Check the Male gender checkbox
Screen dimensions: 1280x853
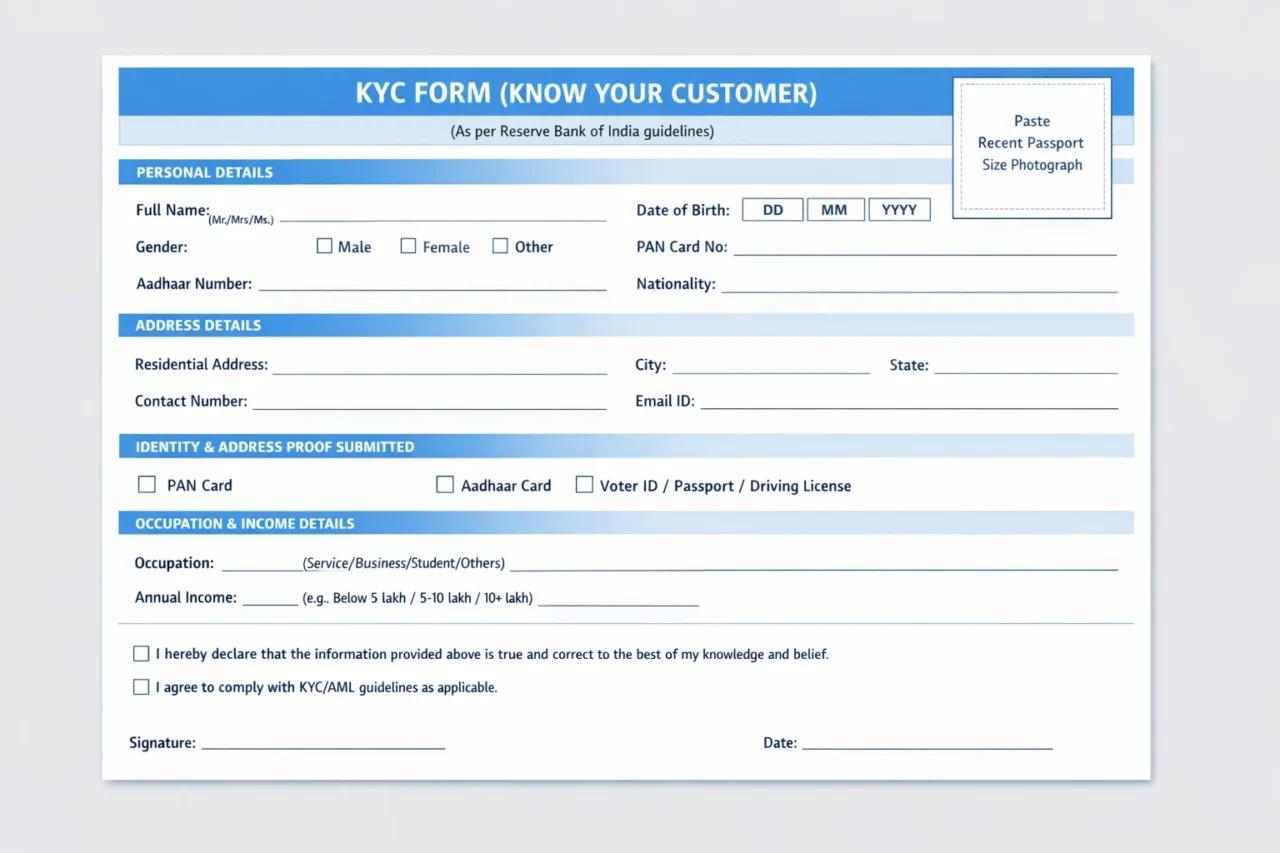coord(324,245)
